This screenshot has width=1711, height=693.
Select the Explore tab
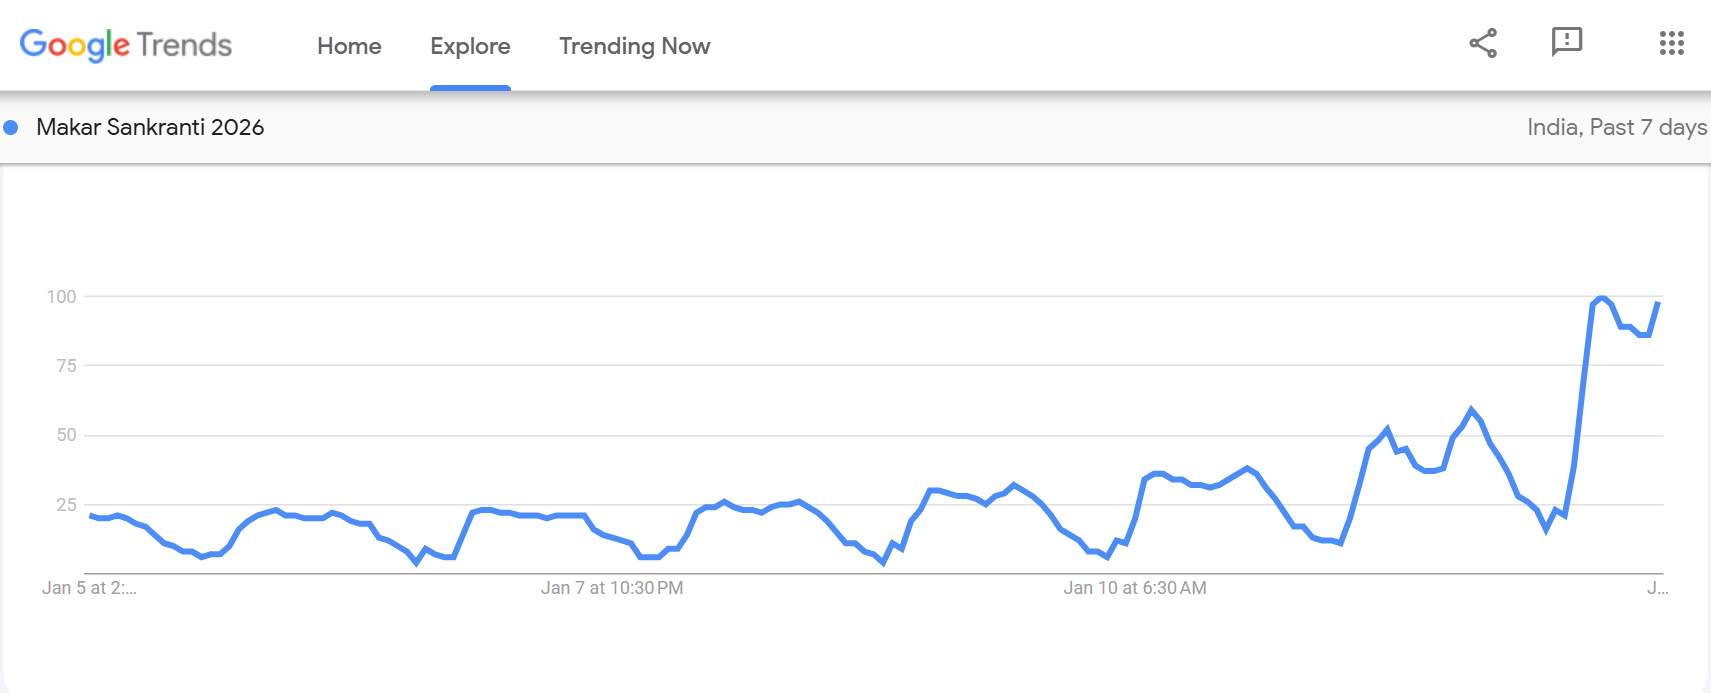pos(470,46)
